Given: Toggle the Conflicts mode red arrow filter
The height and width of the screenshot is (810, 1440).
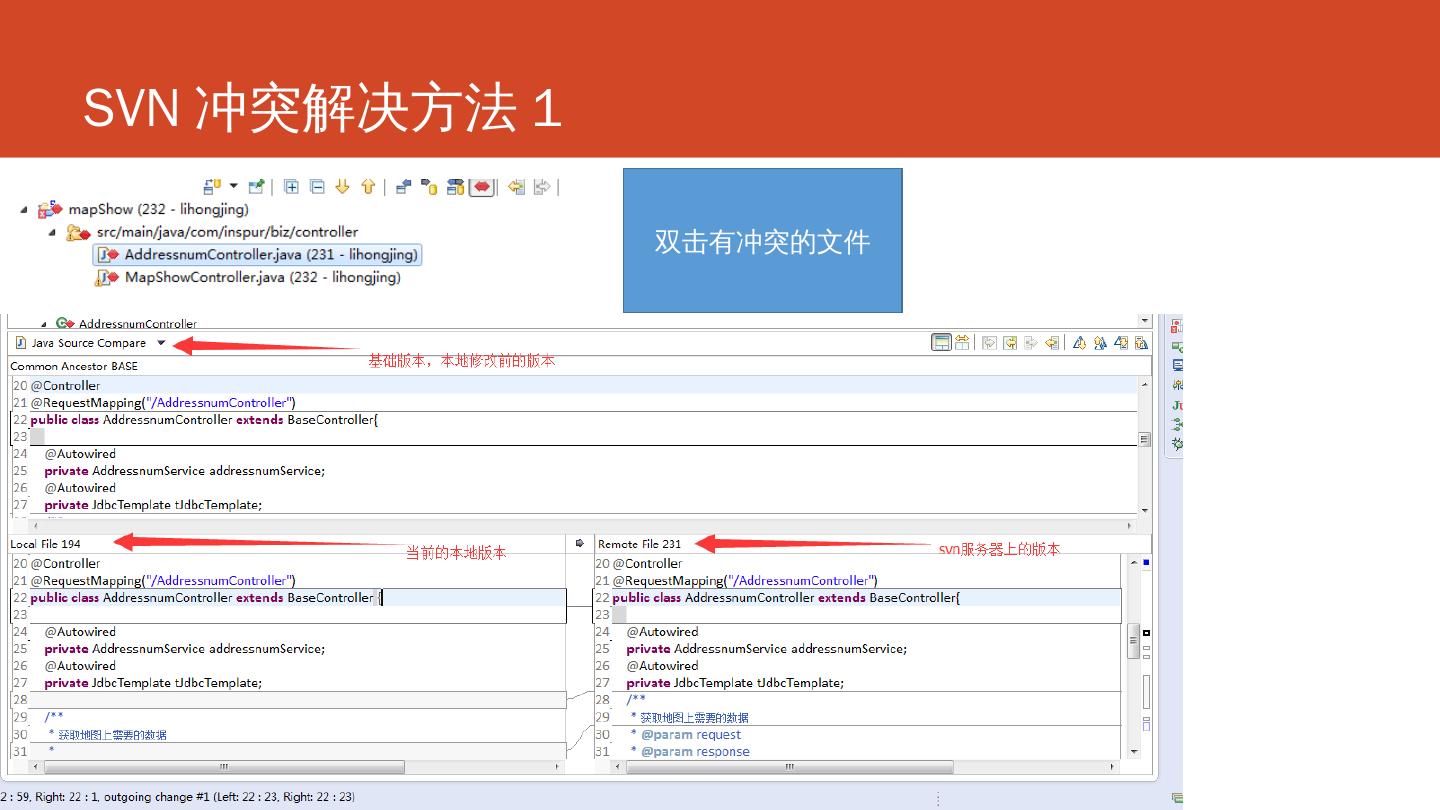Looking at the screenshot, I should tap(482, 187).
